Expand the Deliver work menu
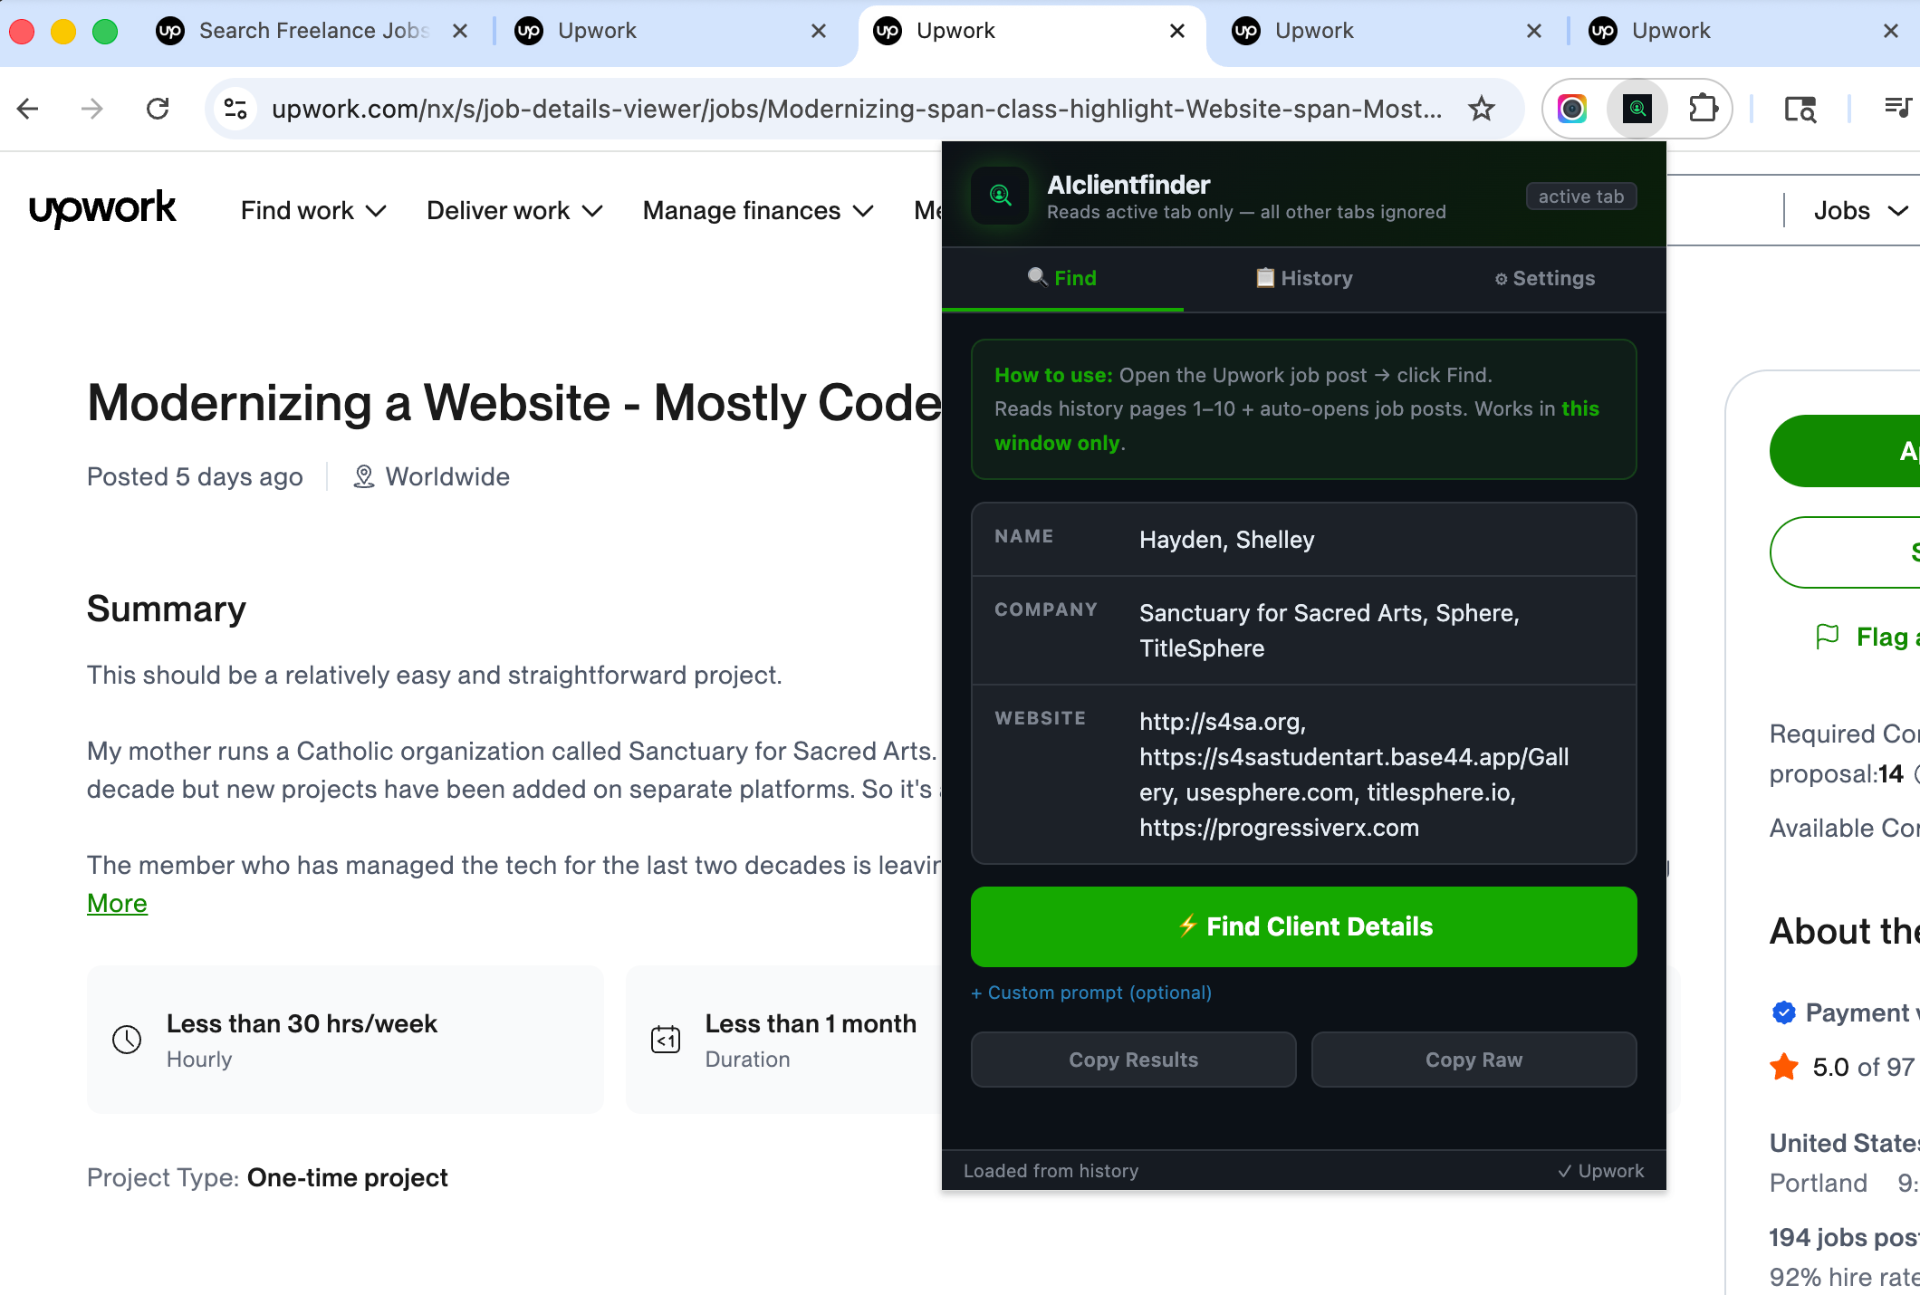The height and width of the screenshot is (1295, 1920). pyautogui.click(x=514, y=210)
